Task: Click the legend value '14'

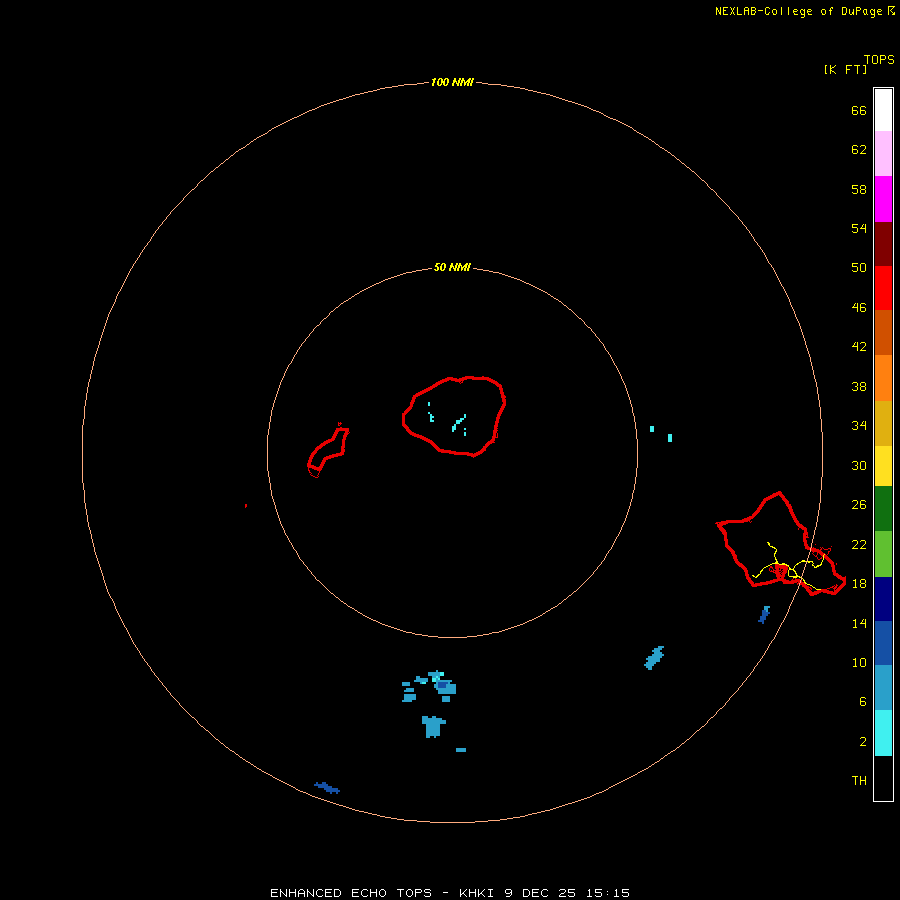Action: [x=859, y=623]
